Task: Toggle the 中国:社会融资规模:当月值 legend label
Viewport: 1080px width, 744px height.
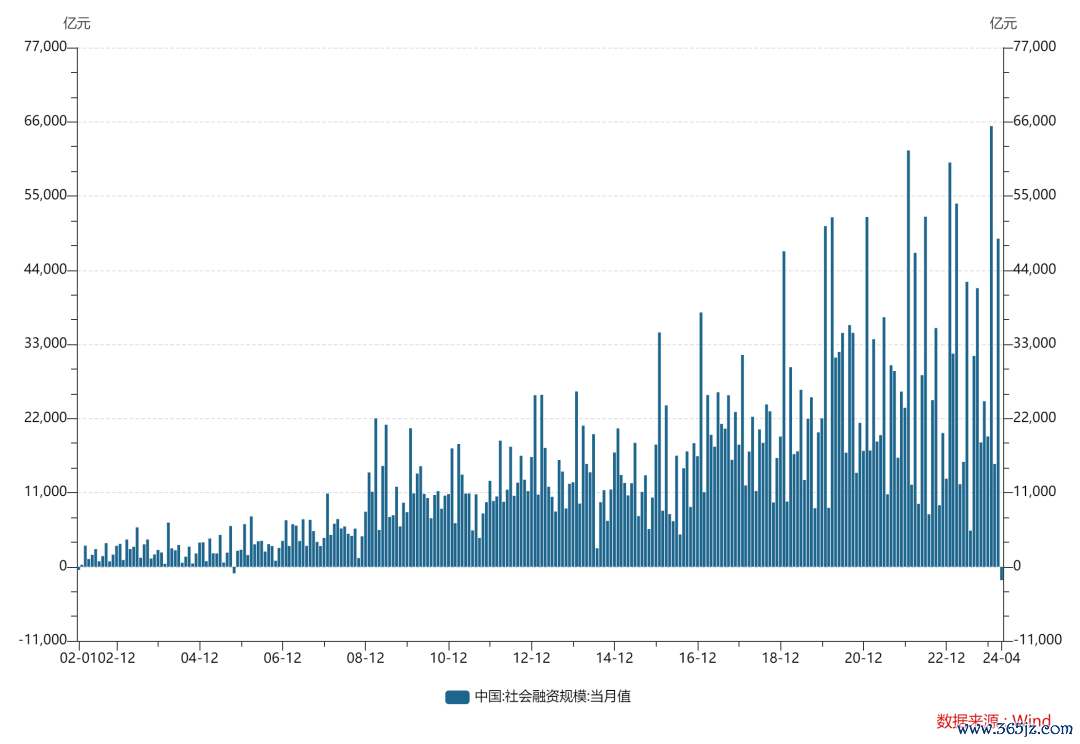Action: (x=552, y=697)
